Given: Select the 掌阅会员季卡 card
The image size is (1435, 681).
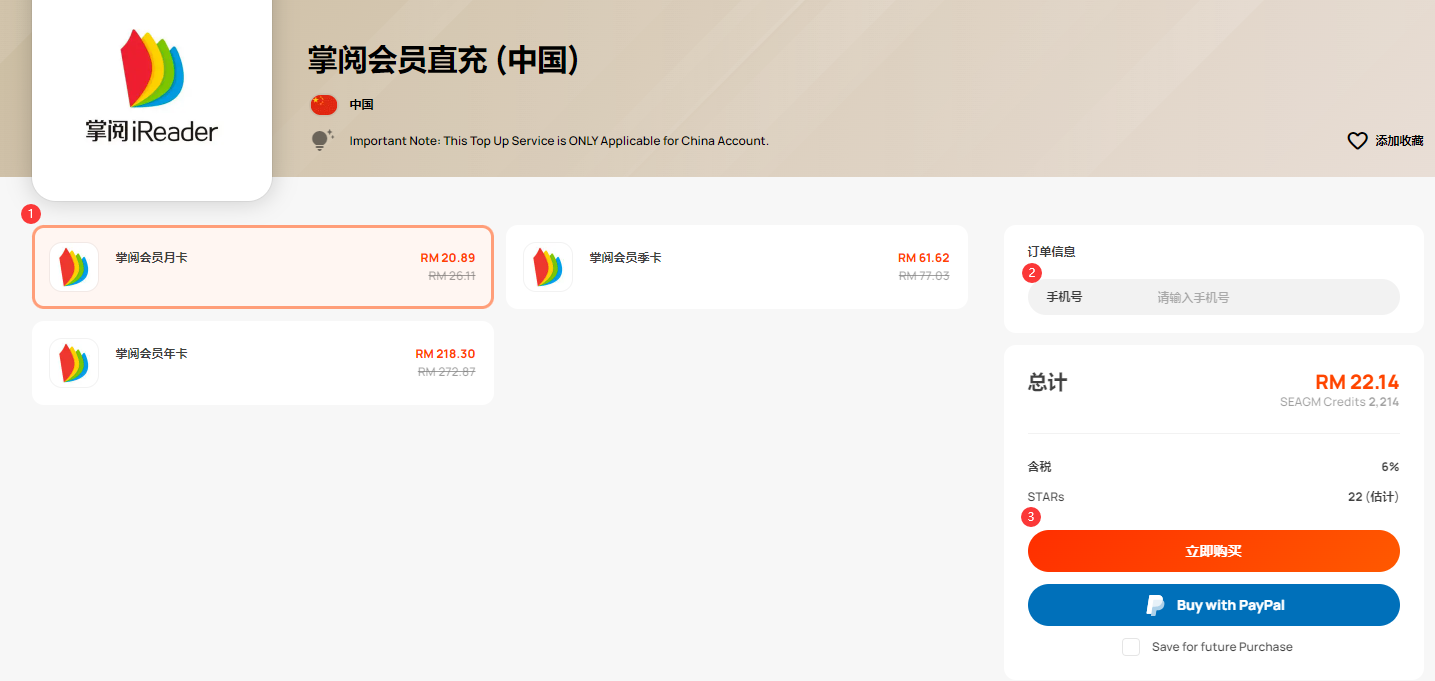Looking at the screenshot, I should click(x=737, y=267).
